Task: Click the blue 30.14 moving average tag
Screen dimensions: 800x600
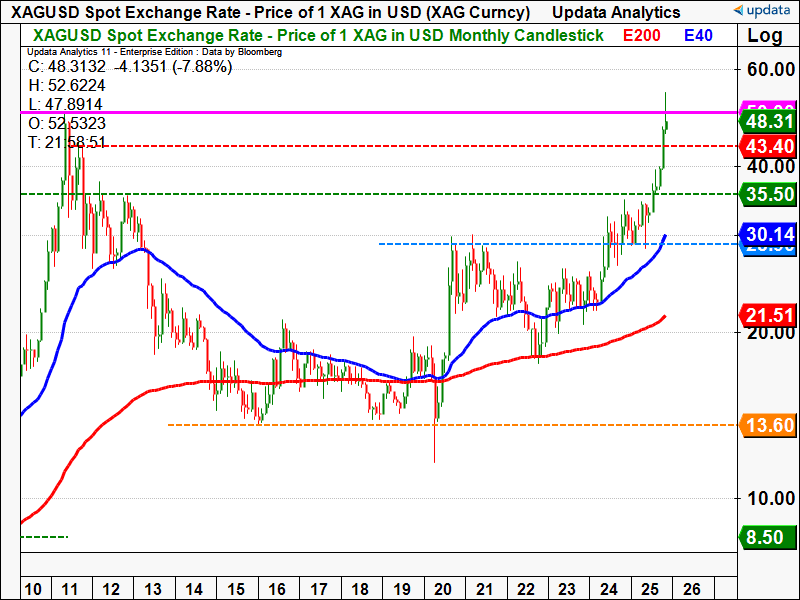Action: point(768,235)
